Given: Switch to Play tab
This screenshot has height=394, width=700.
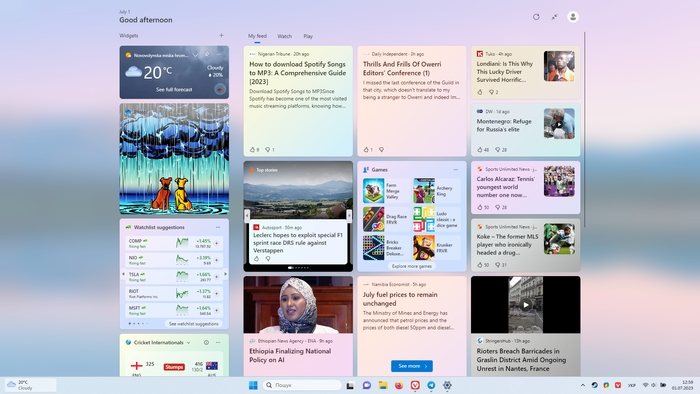Looking at the screenshot, I should tap(308, 36).
